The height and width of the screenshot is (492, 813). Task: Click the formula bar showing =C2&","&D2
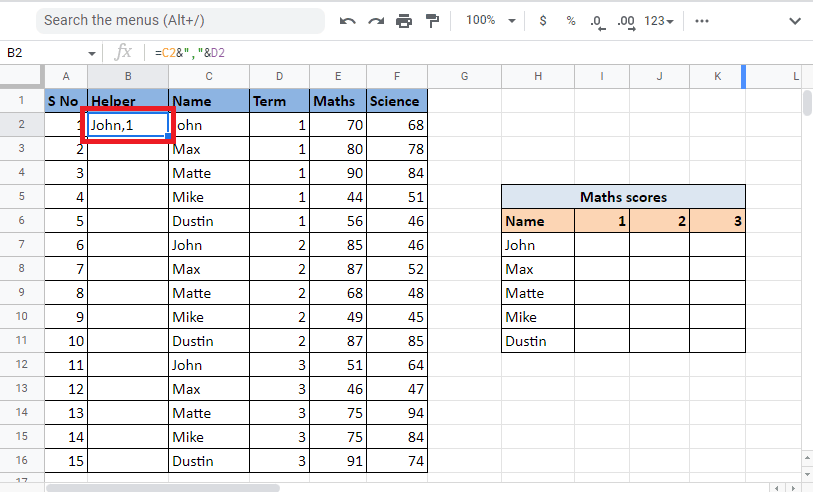pyautogui.click(x=477, y=53)
